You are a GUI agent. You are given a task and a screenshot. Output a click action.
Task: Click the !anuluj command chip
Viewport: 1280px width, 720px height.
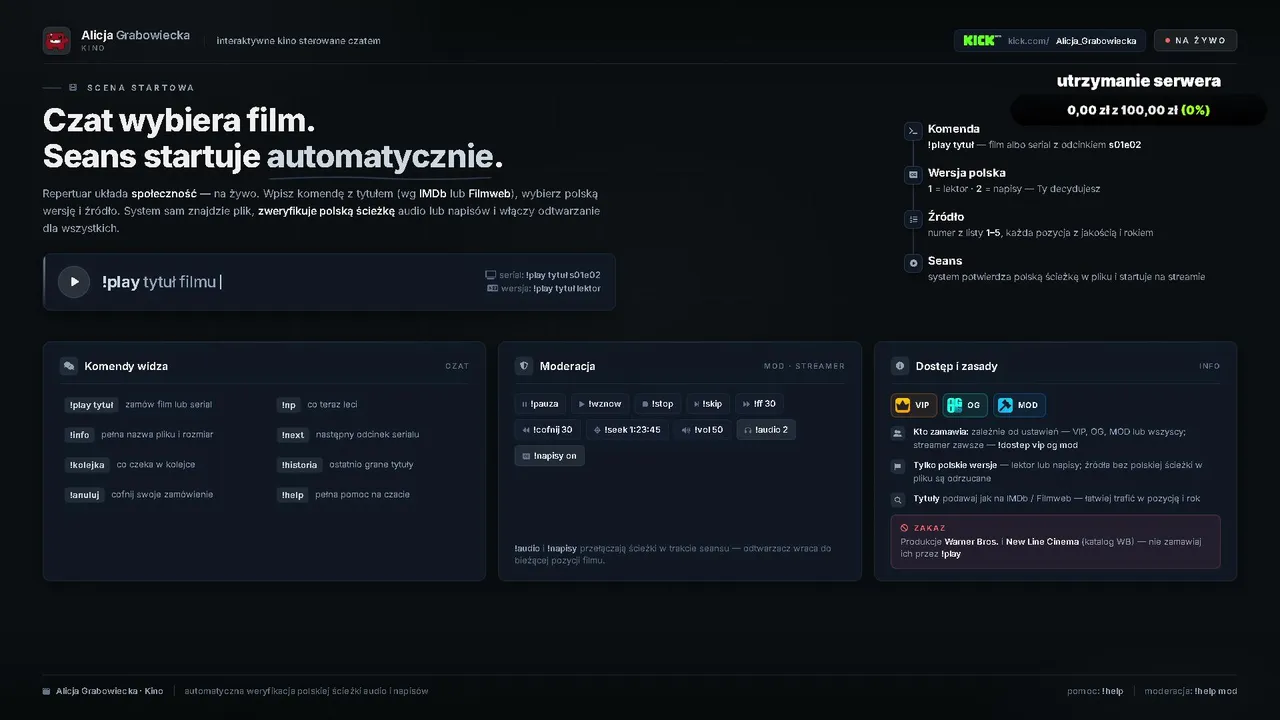[x=84, y=495]
